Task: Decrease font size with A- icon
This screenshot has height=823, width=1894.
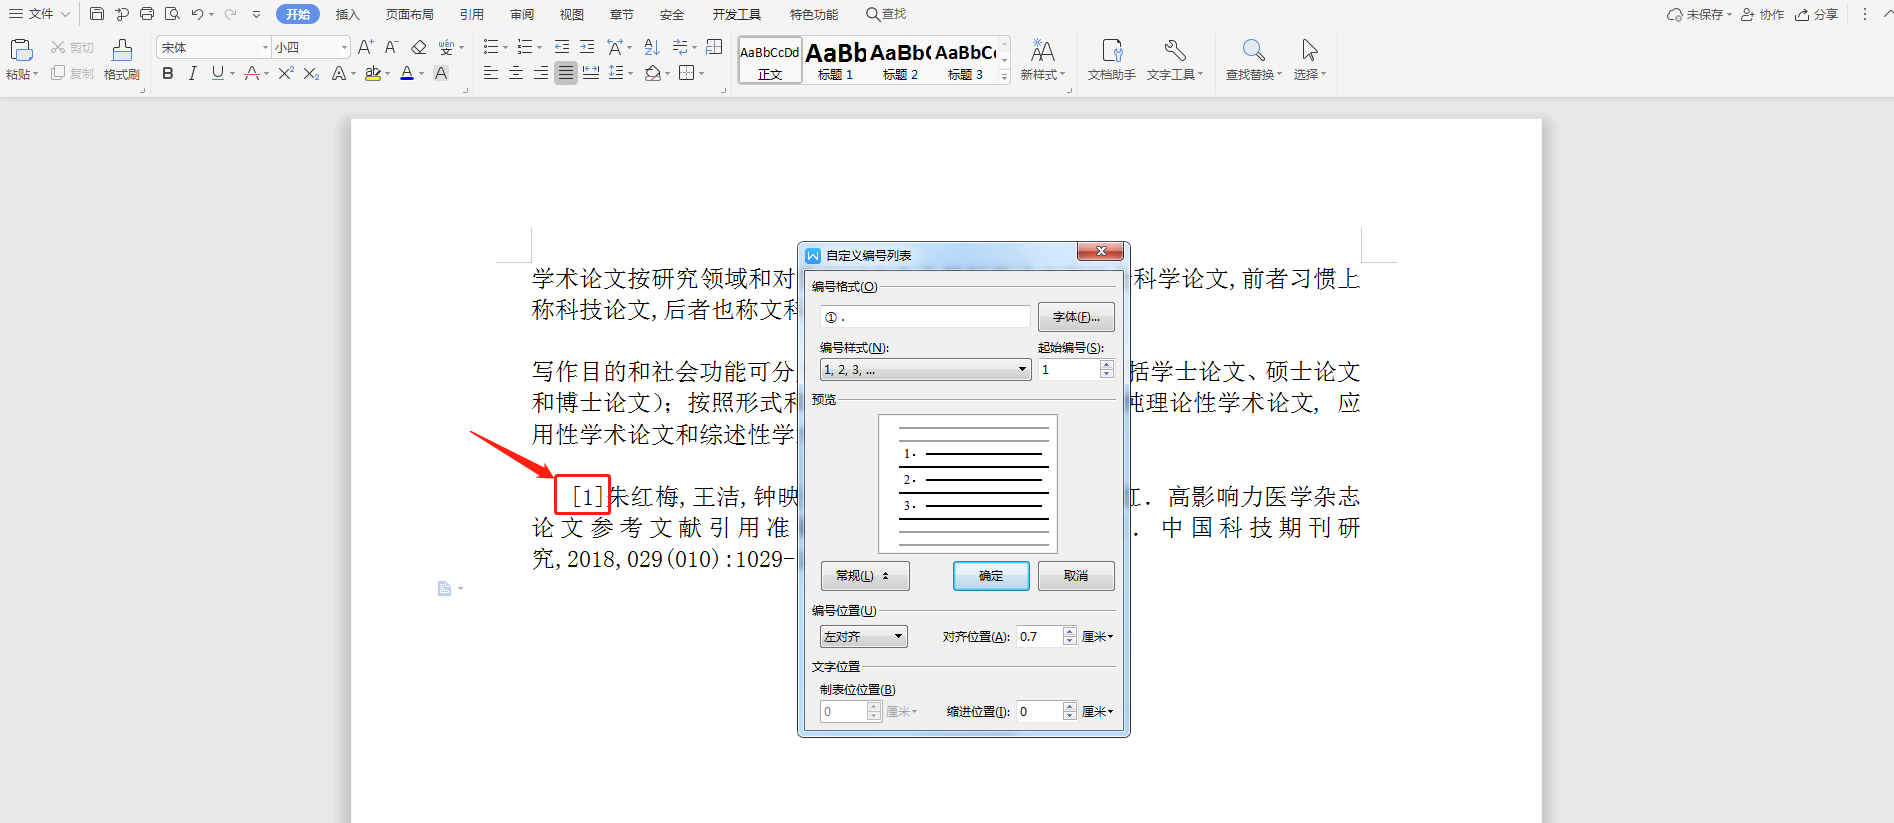Action: tap(391, 47)
